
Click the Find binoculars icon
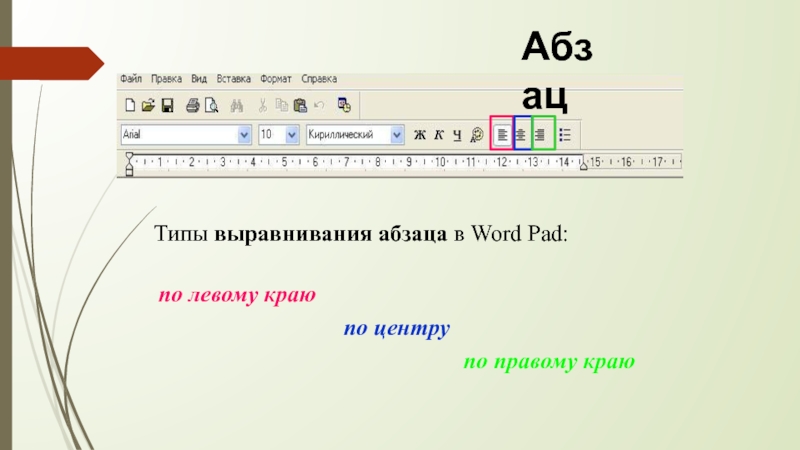[237, 105]
